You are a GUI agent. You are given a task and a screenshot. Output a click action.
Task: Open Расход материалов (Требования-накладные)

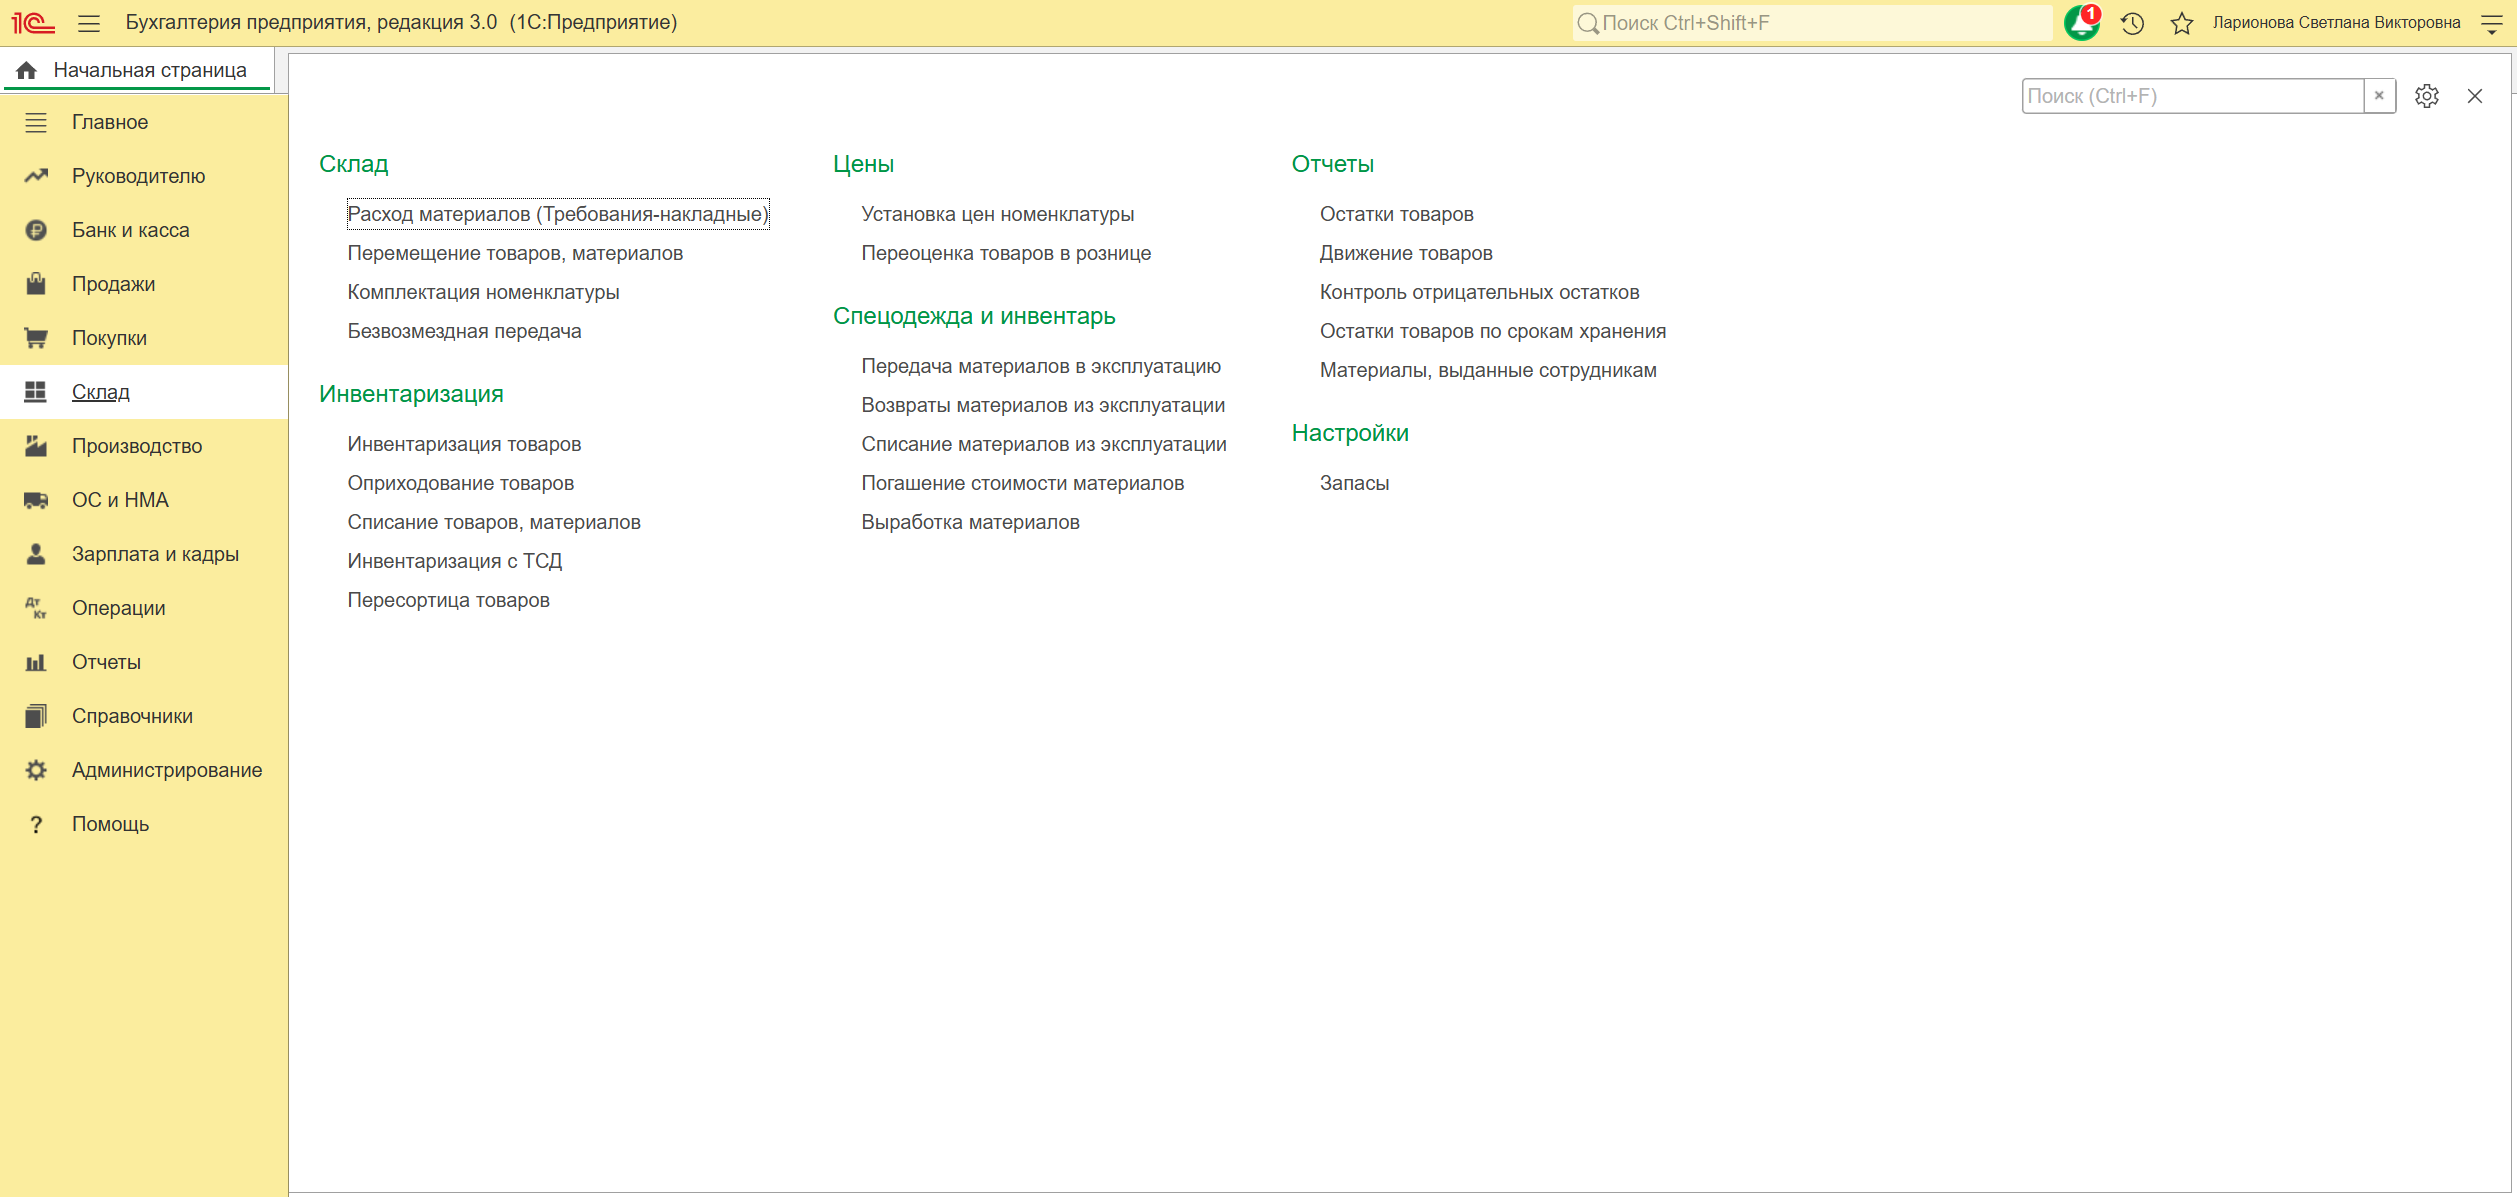(558, 214)
